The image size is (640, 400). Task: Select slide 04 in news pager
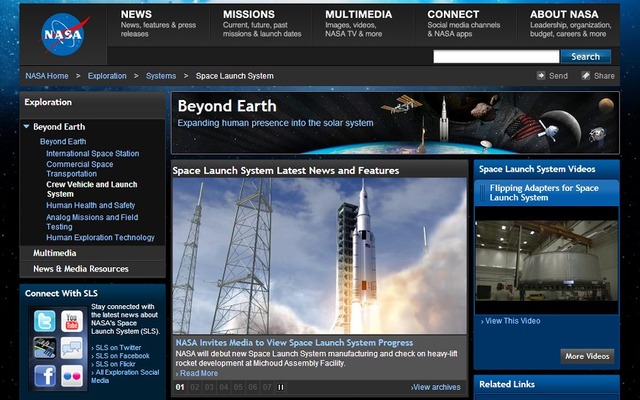tap(224, 387)
